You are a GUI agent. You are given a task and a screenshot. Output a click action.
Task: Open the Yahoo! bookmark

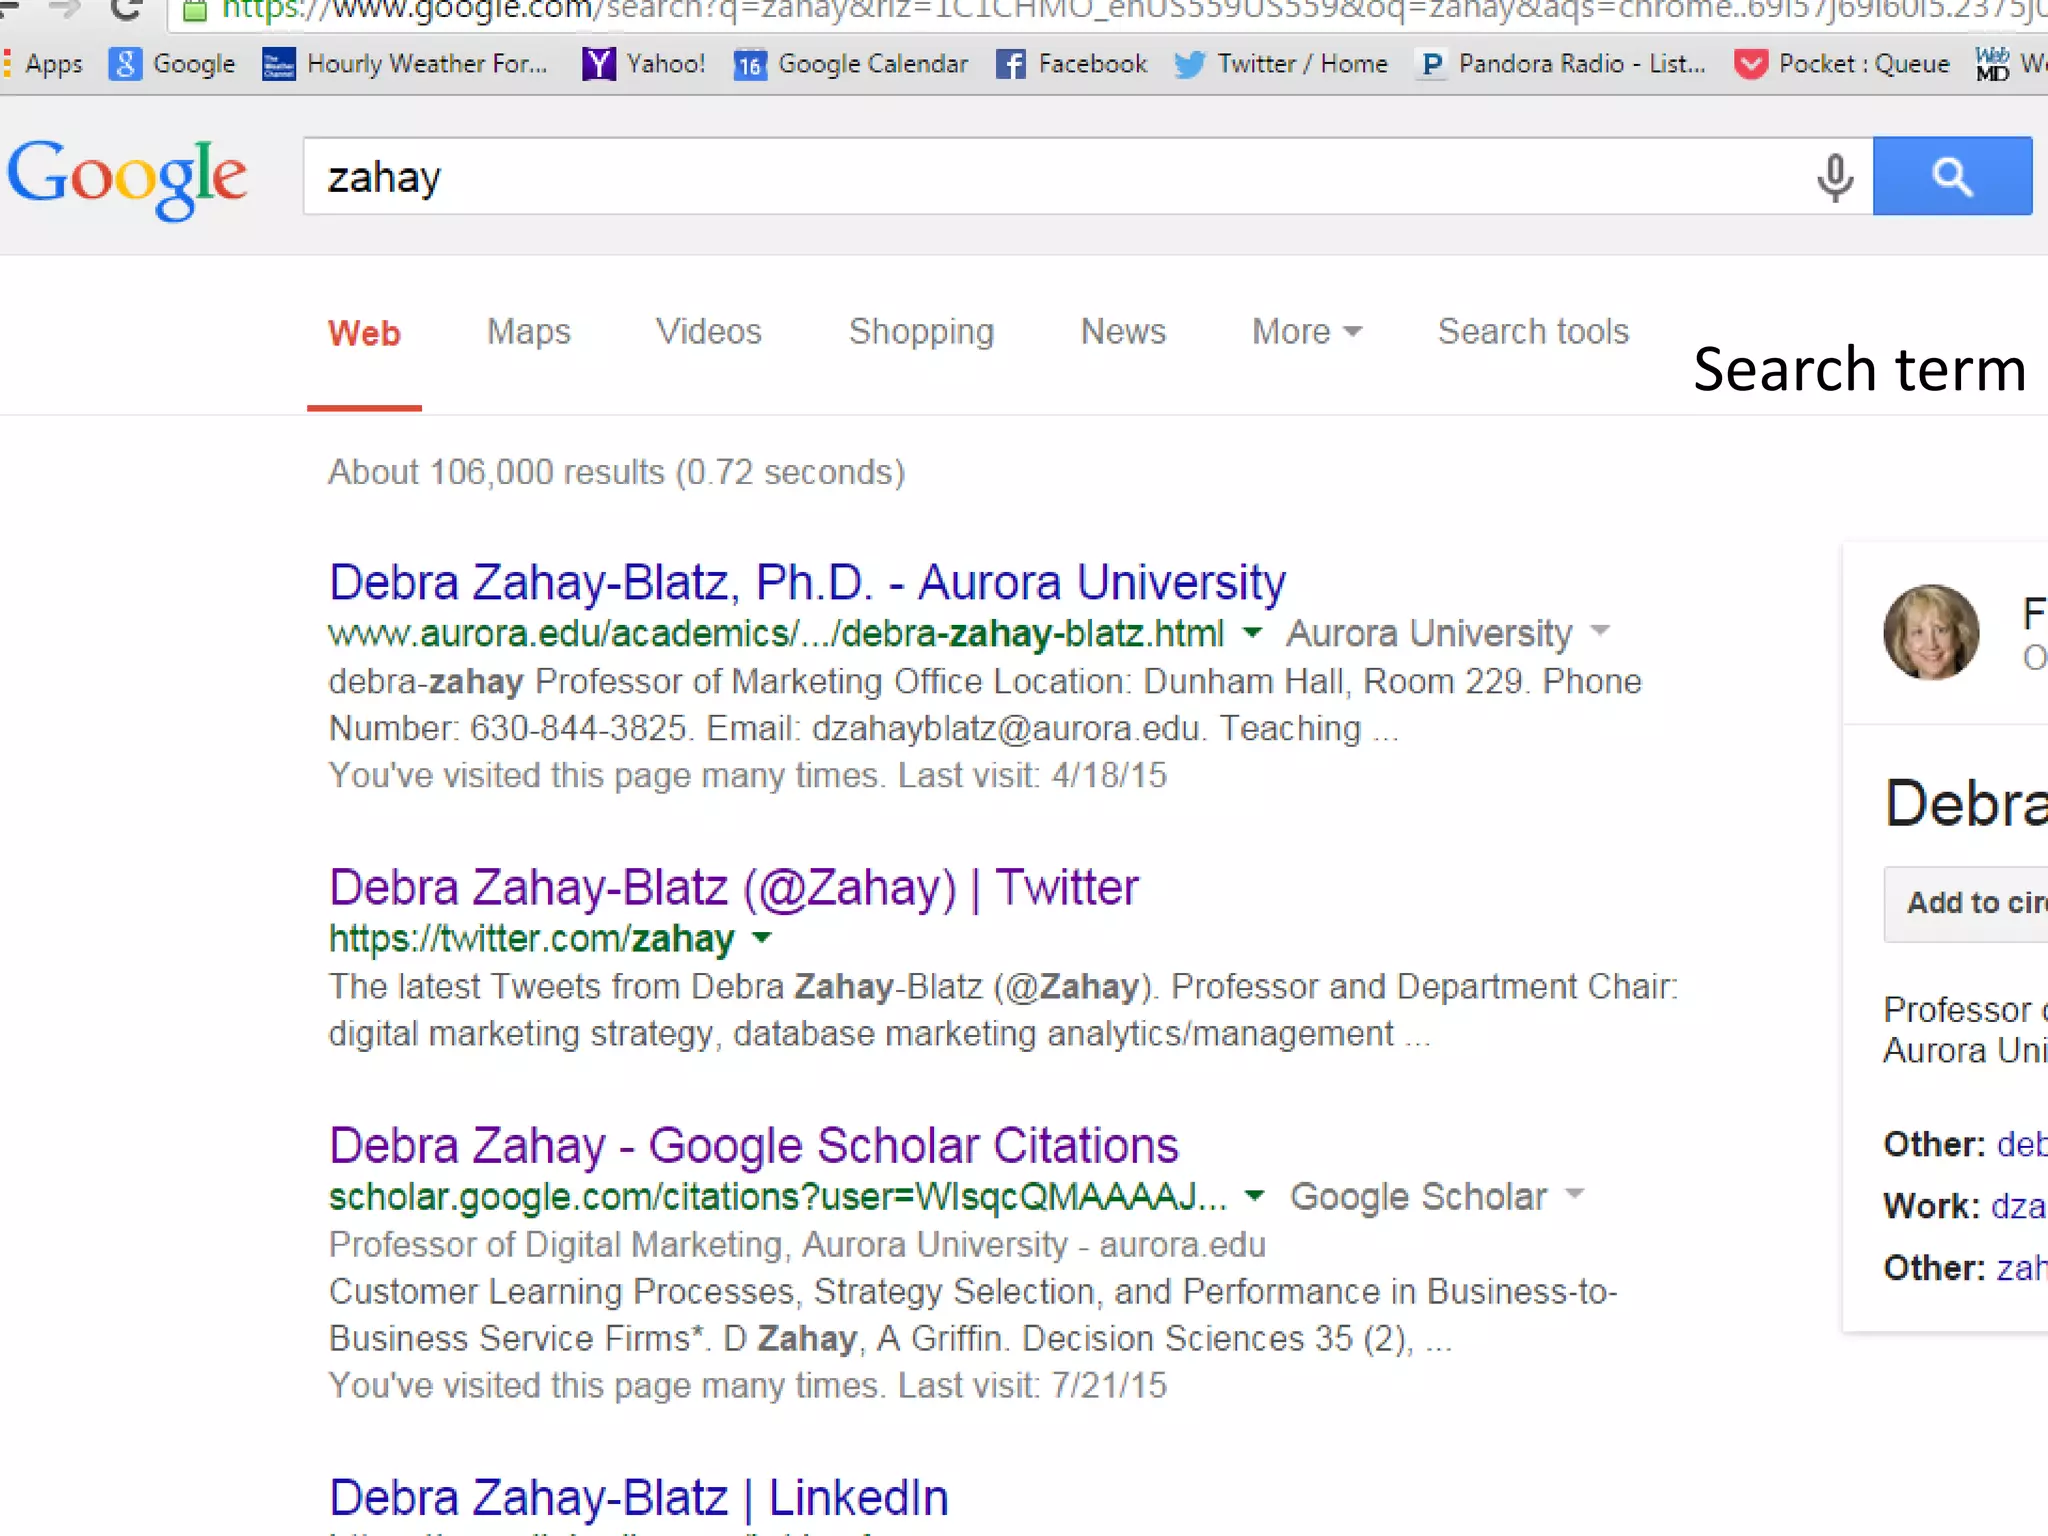tap(644, 64)
